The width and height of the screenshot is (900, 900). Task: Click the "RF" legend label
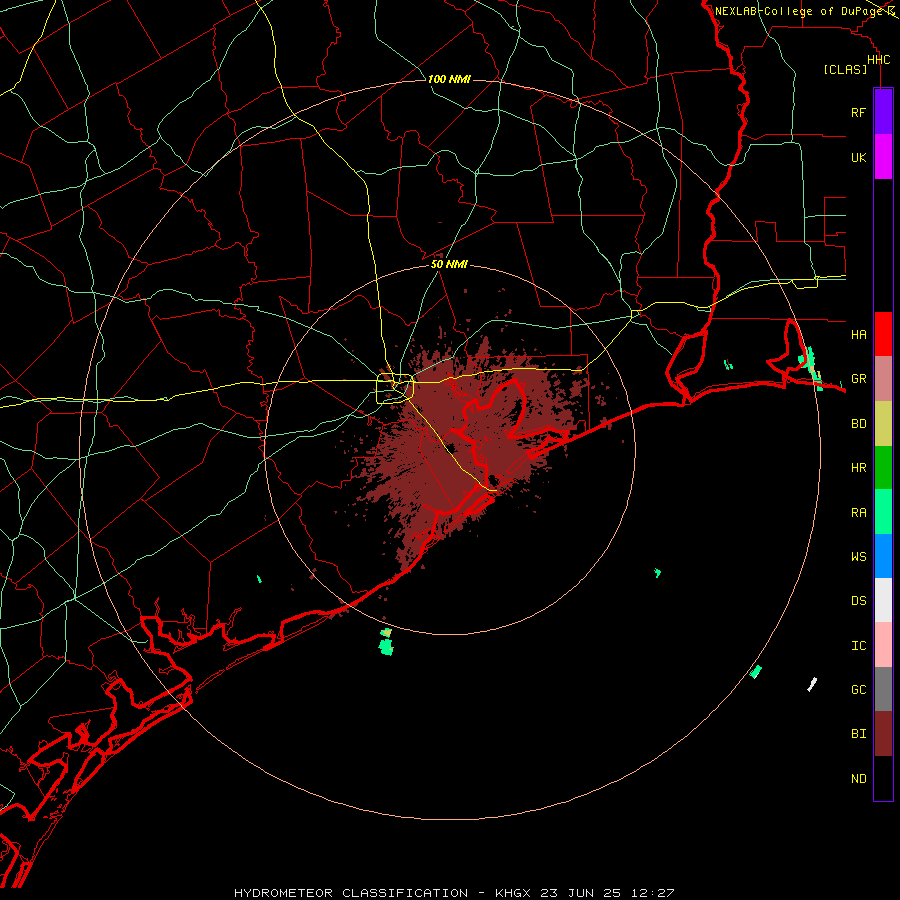[x=858, y=113]
